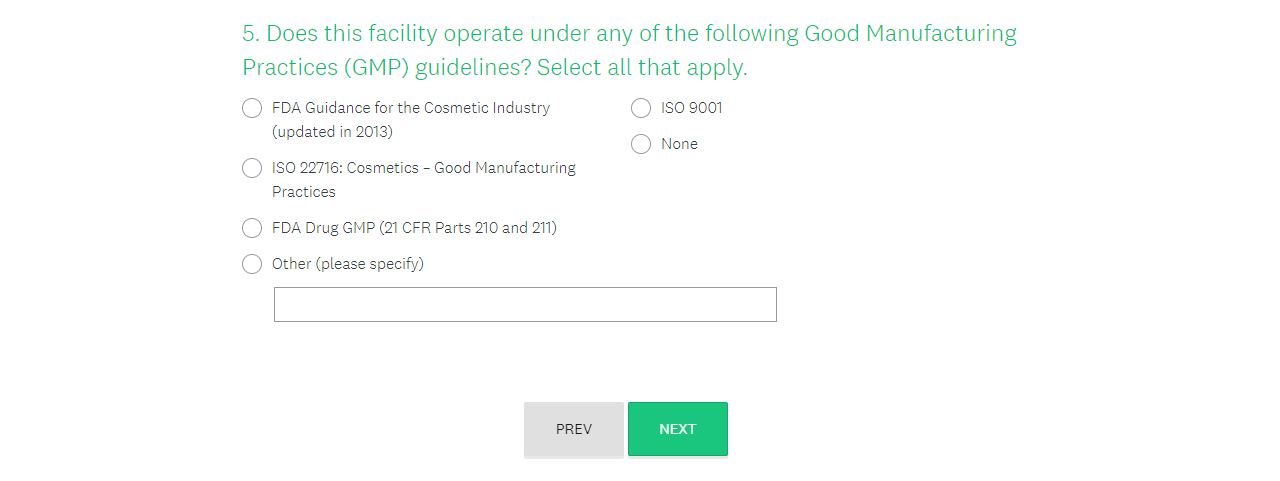The image size is (1280, 481).
Task: Focus the Other specify text box
Action: tap(525, 305)
